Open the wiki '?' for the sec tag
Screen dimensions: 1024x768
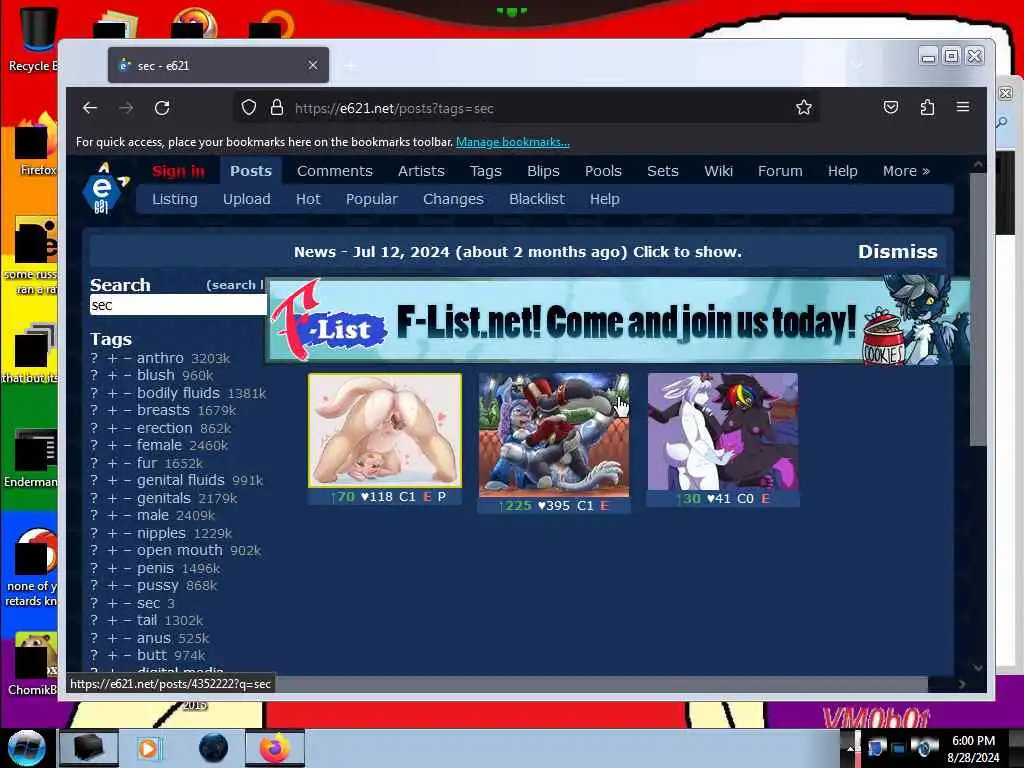(x=94, y=603)
